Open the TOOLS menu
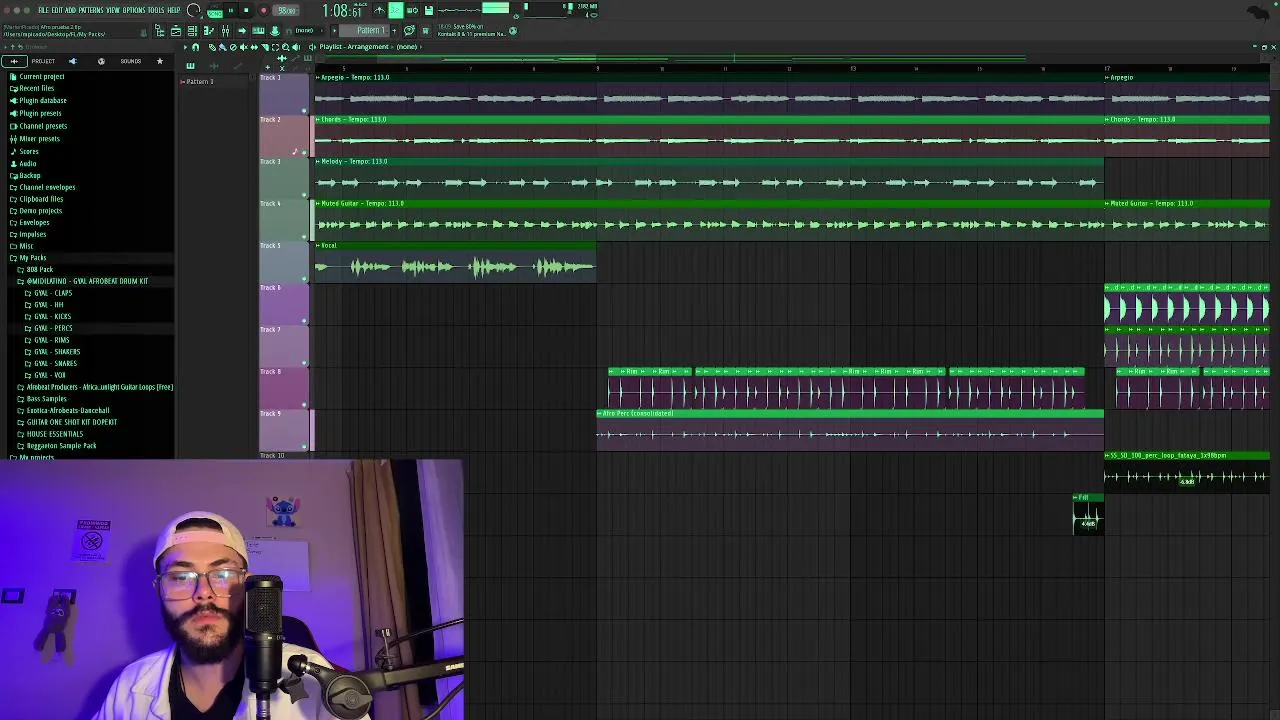The height and width of the screenshot is (720, 1280). point(156,10)
